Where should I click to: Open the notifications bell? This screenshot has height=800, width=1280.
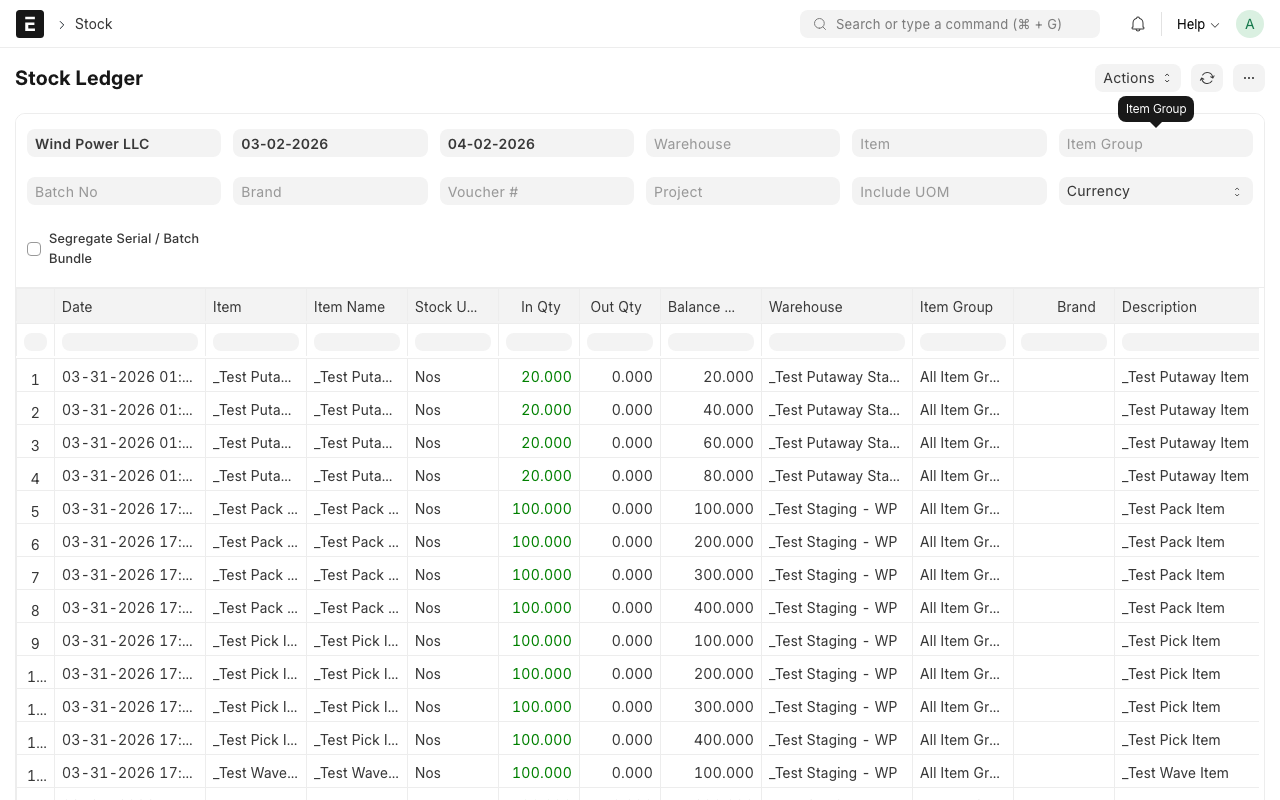(1137, 23)
